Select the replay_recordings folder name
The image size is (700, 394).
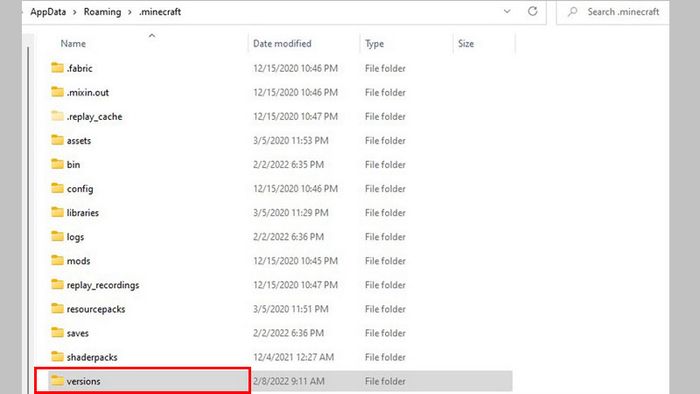(103, 285)
